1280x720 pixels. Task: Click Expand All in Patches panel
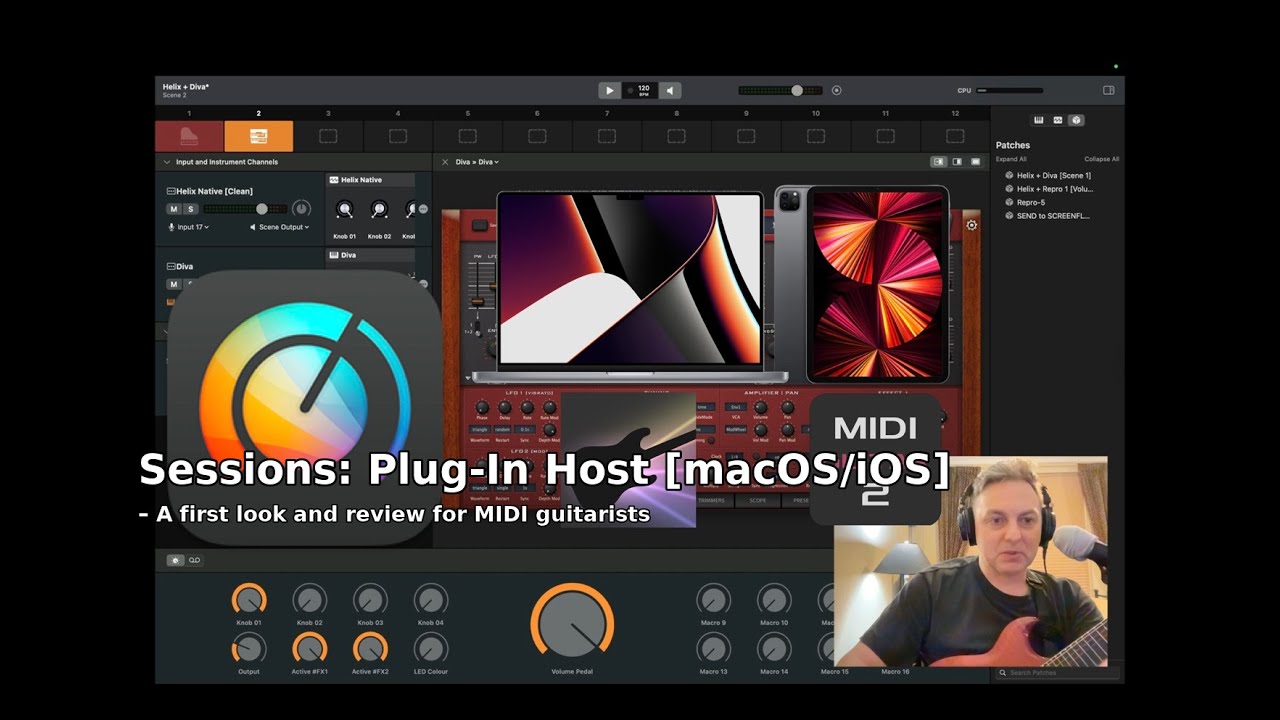[x=1011, y=159]
